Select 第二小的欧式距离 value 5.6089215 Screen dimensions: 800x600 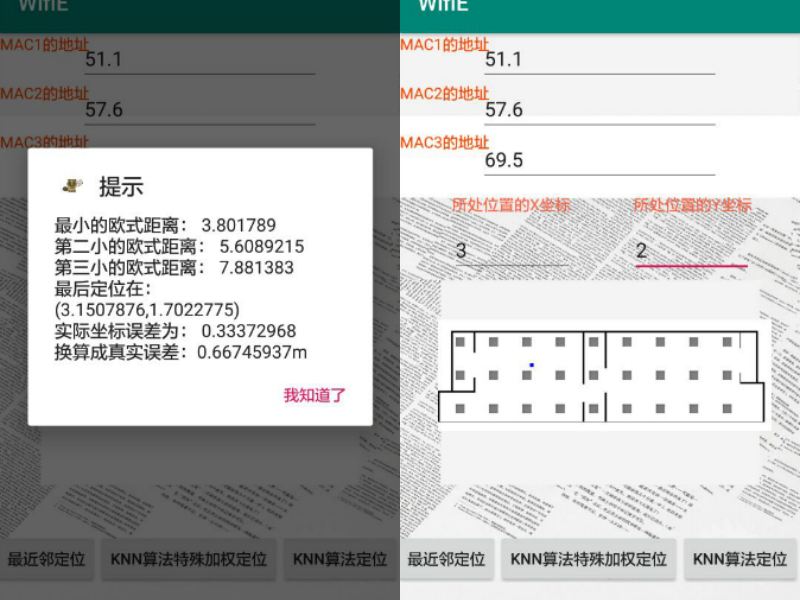(x=262, y=246)
